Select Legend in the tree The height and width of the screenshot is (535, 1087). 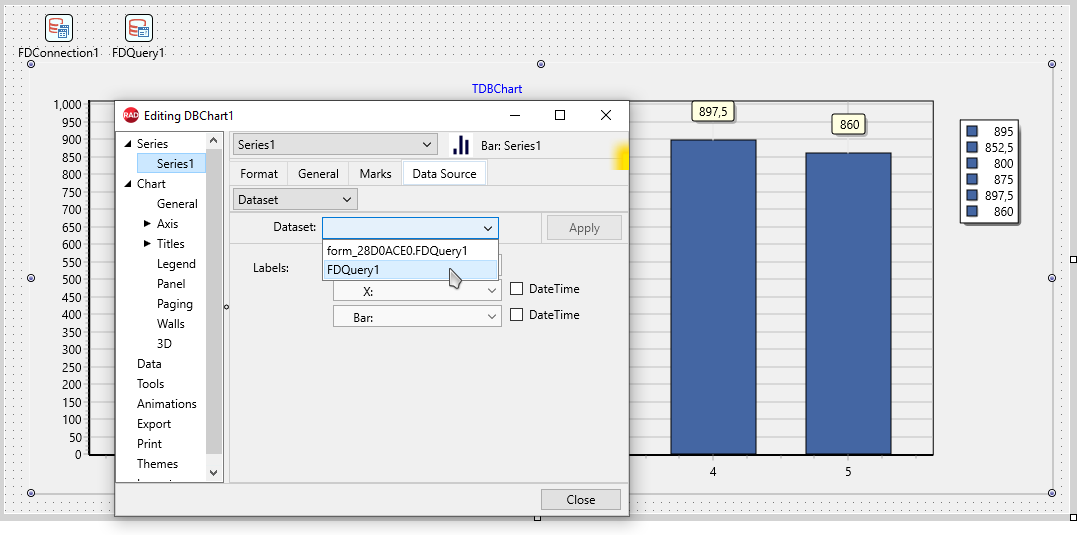[x=176, y=264]
